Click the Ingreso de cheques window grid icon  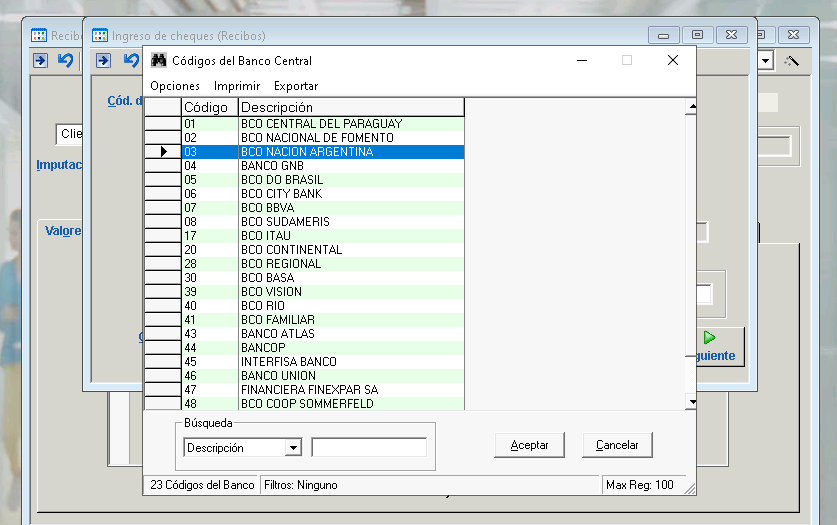click(x=100, y=35)
